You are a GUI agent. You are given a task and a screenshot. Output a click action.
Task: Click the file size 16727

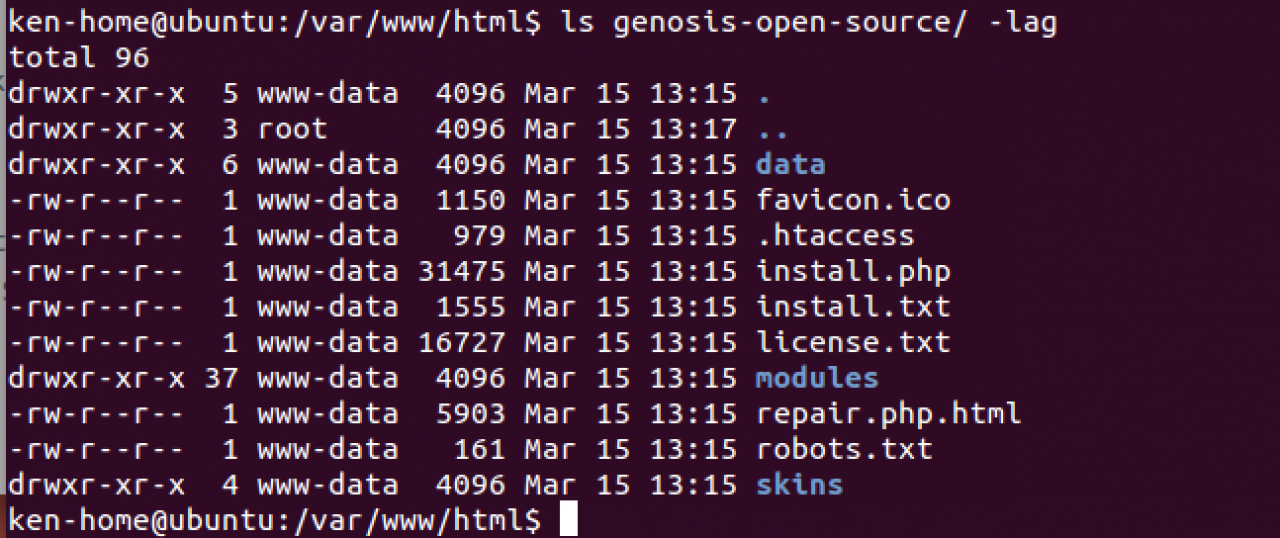click(461, 342)
